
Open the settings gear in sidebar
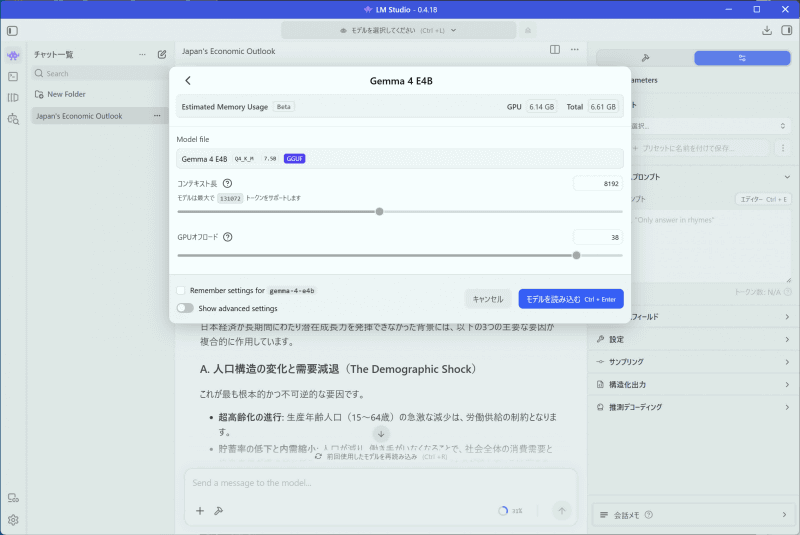13,520
